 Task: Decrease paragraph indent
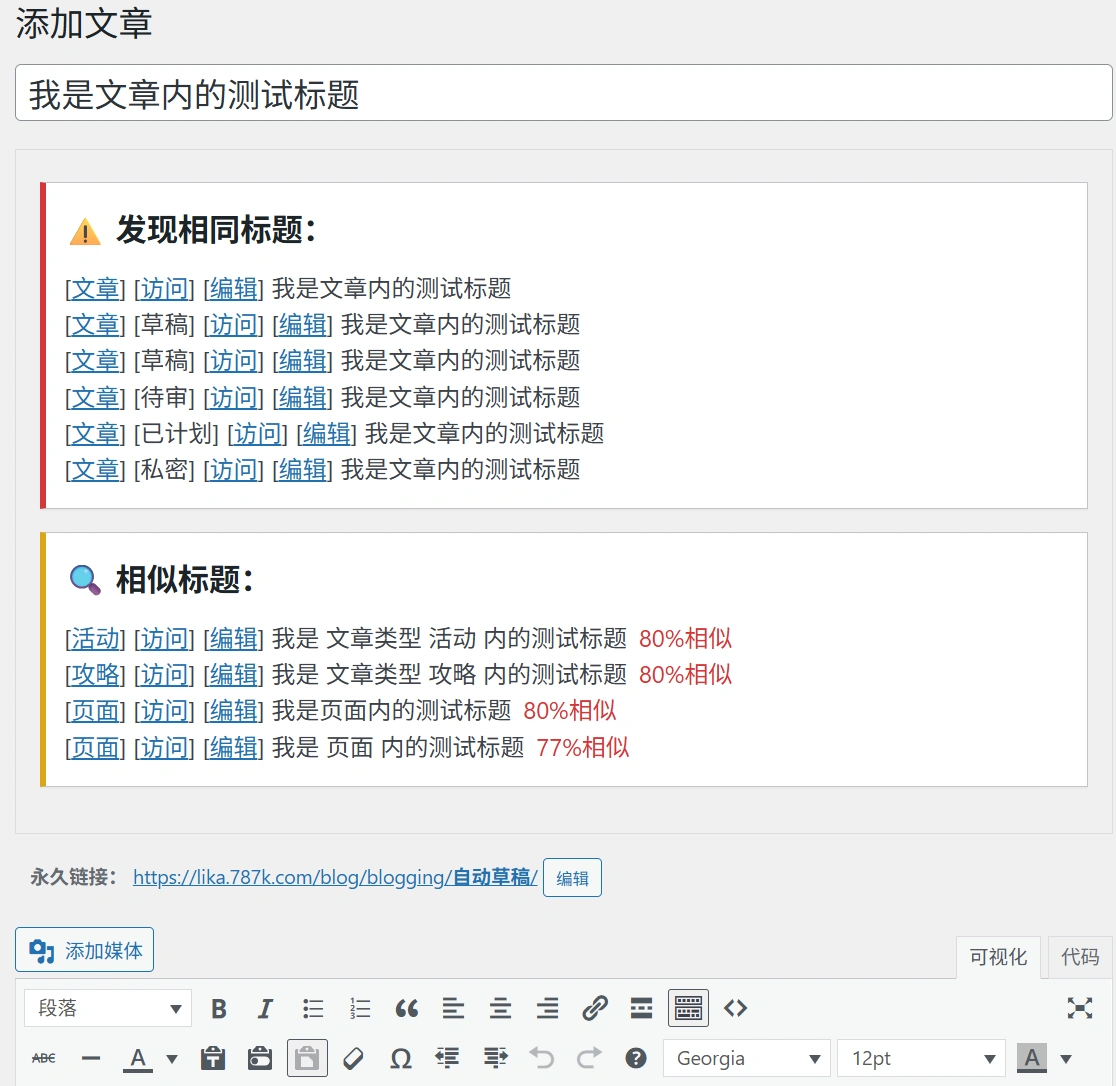click(448, 1058)
